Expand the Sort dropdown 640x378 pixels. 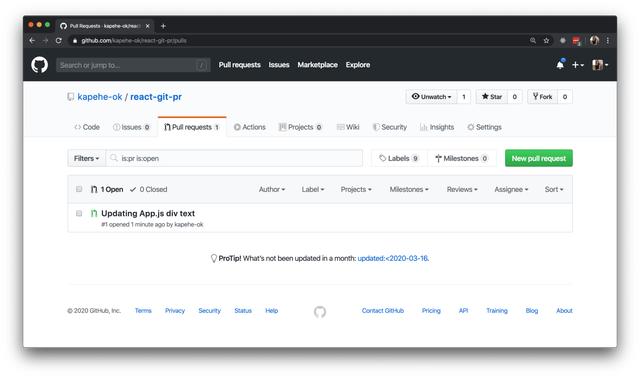[554, 189]
